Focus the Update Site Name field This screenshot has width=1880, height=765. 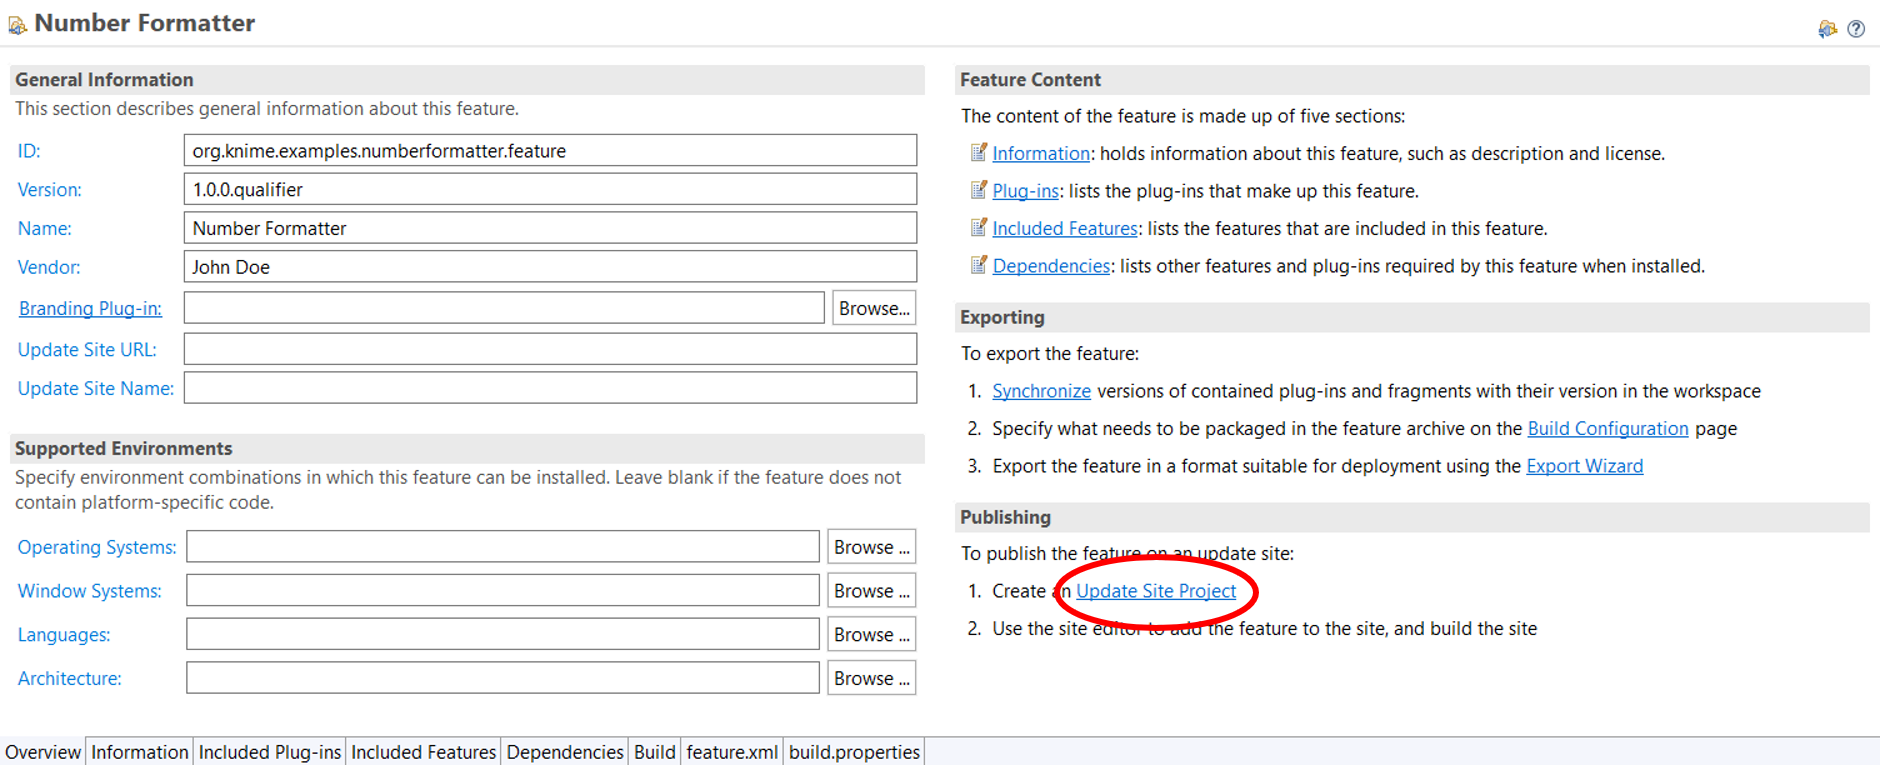coord(550,388)
